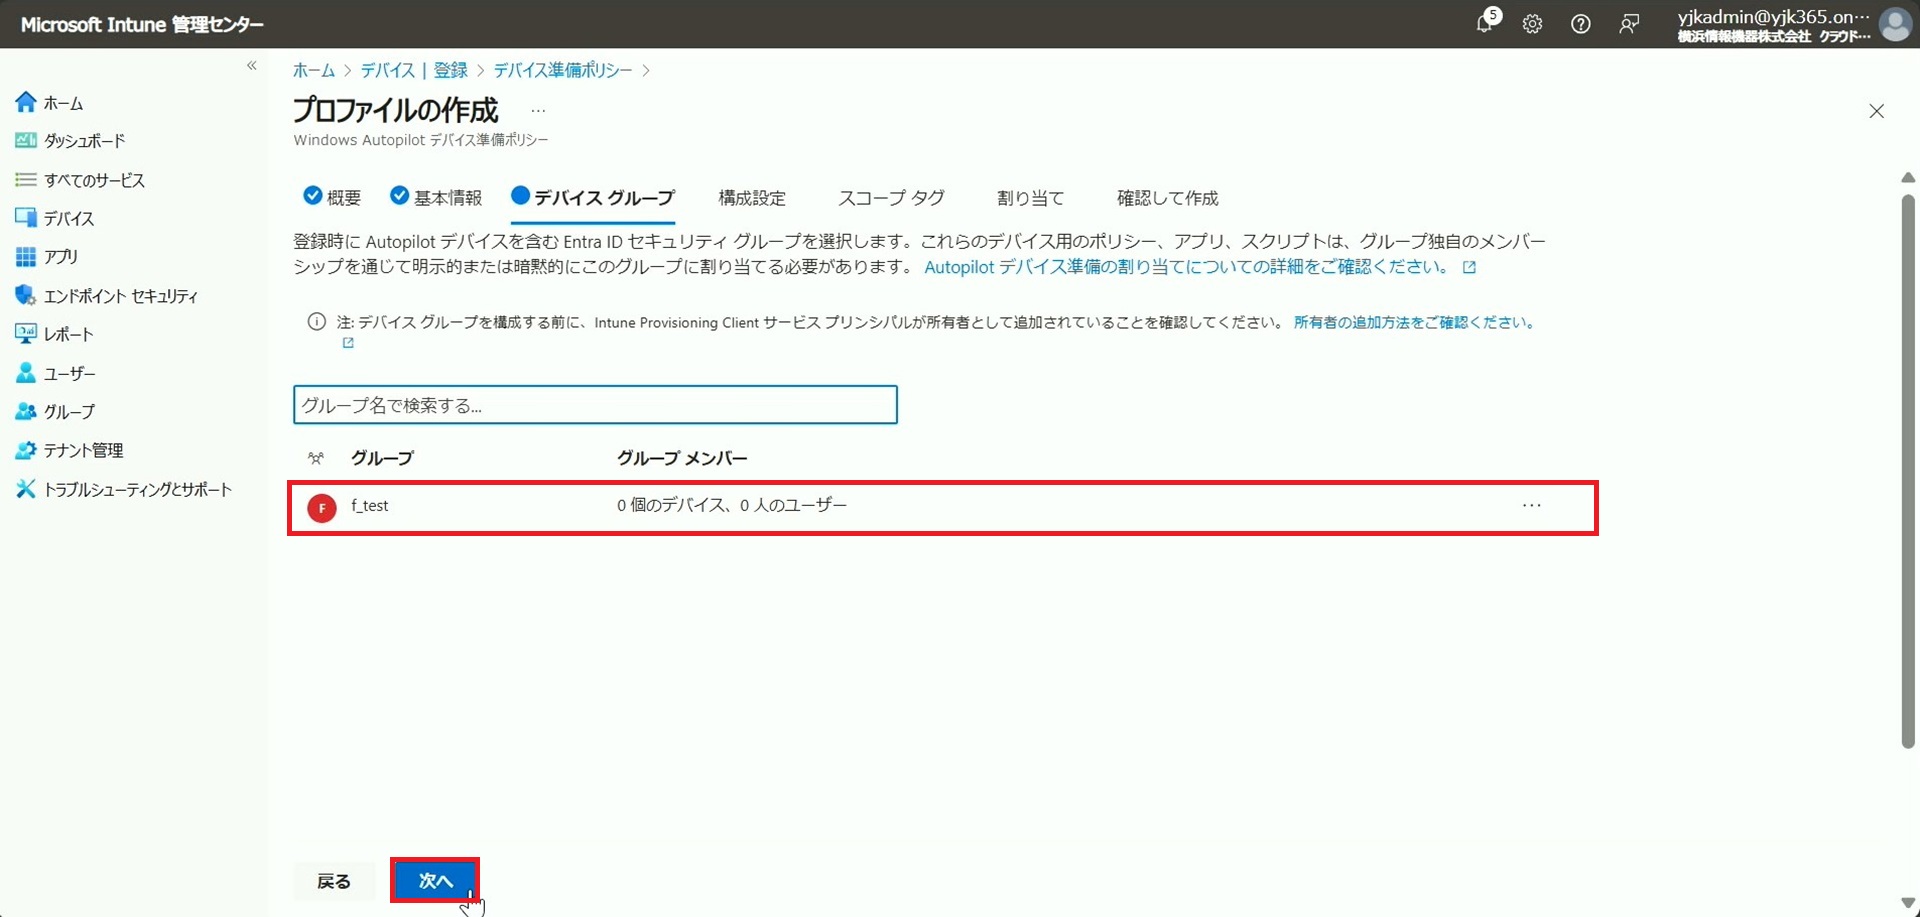Viewport: 1920px width, 917px height.
Task: Open the notifications bell icon
Action: (1485, 24)
